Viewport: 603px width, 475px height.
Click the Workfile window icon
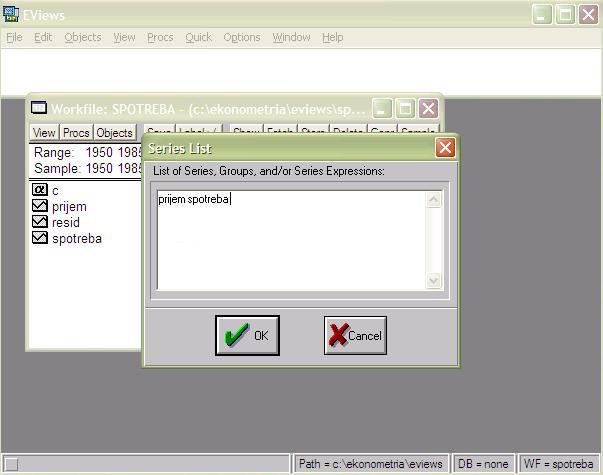tap(40, 108)
